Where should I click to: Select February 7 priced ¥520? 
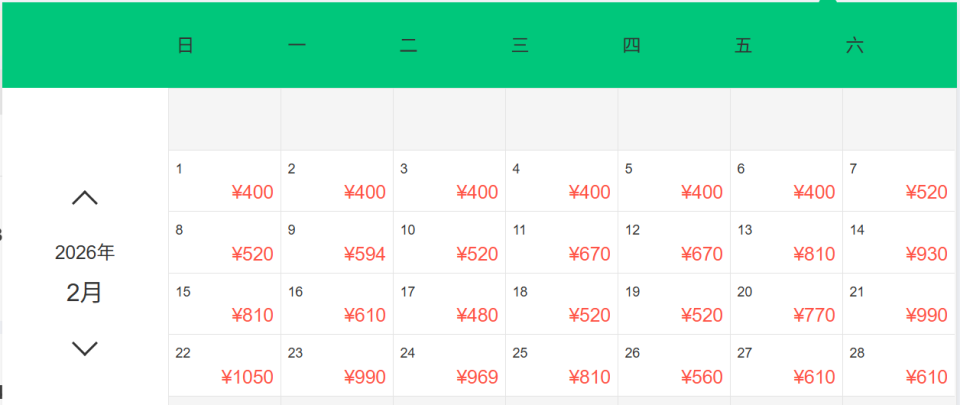[x=899, y=181]
